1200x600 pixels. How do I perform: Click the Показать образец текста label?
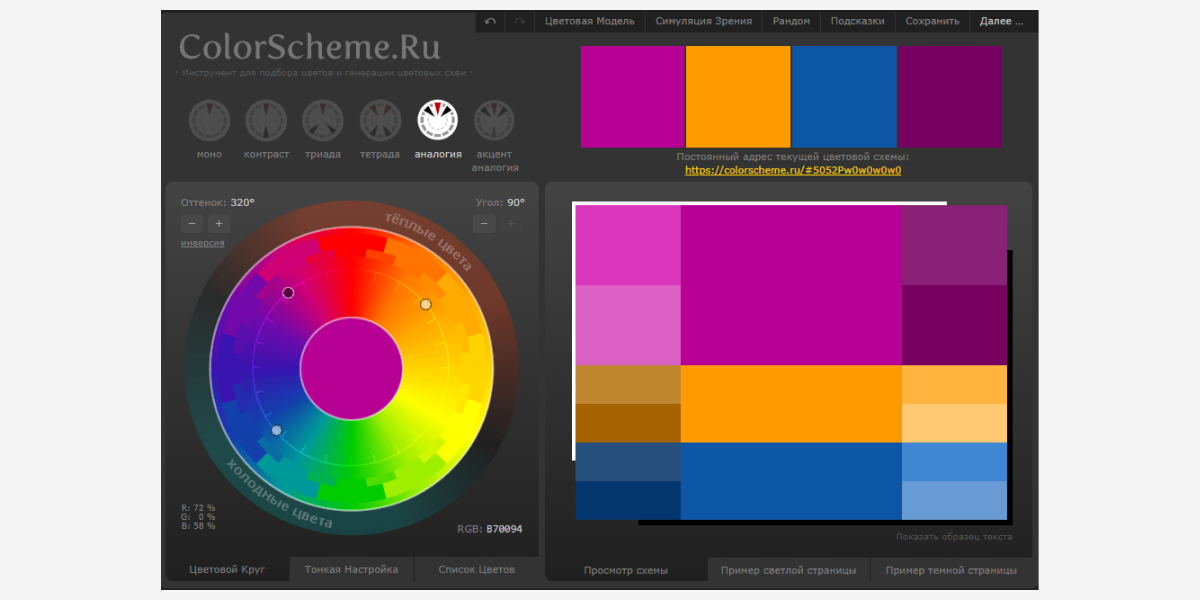(x=953, y=537)
